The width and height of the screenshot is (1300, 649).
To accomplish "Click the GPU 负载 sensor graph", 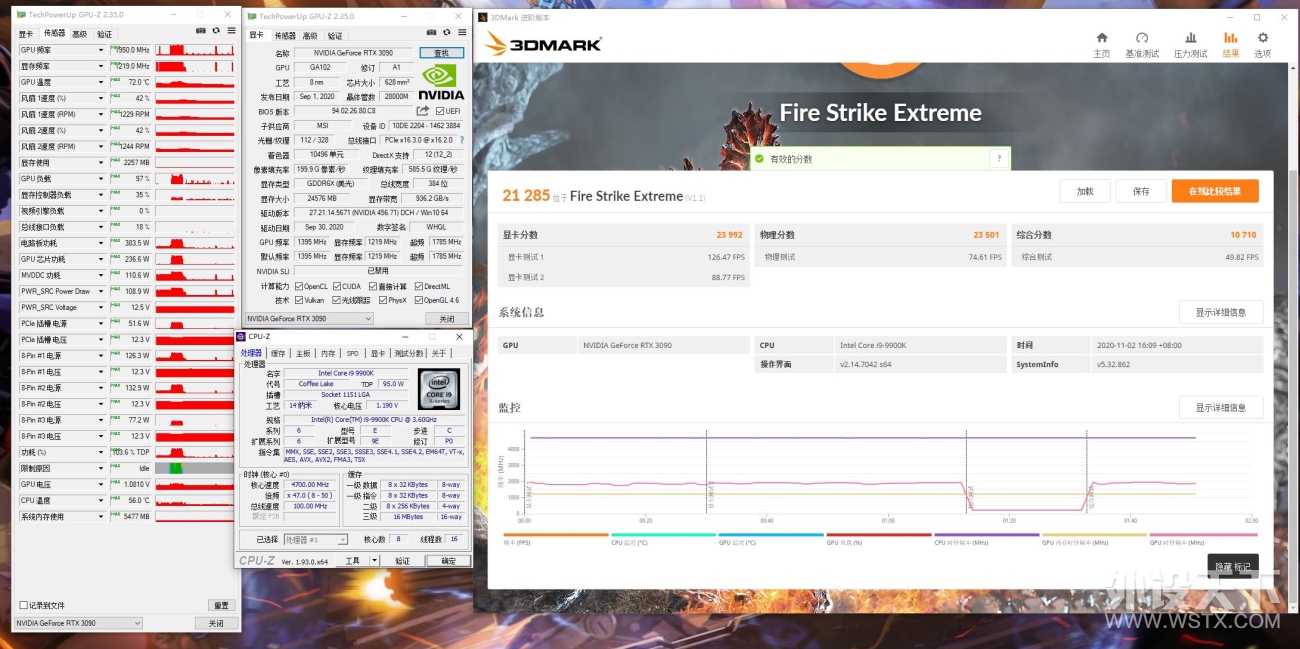I will (x=197, y=178).
